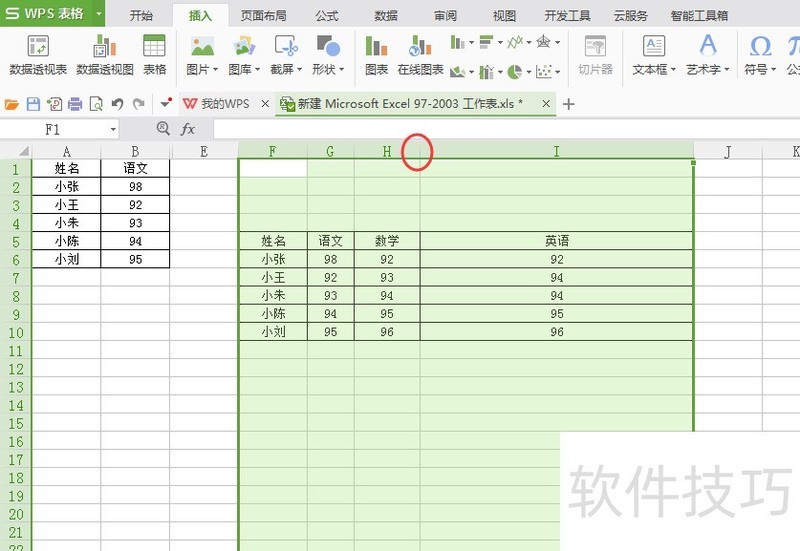Save the workbook with disk icon

(x=33, y=105)
